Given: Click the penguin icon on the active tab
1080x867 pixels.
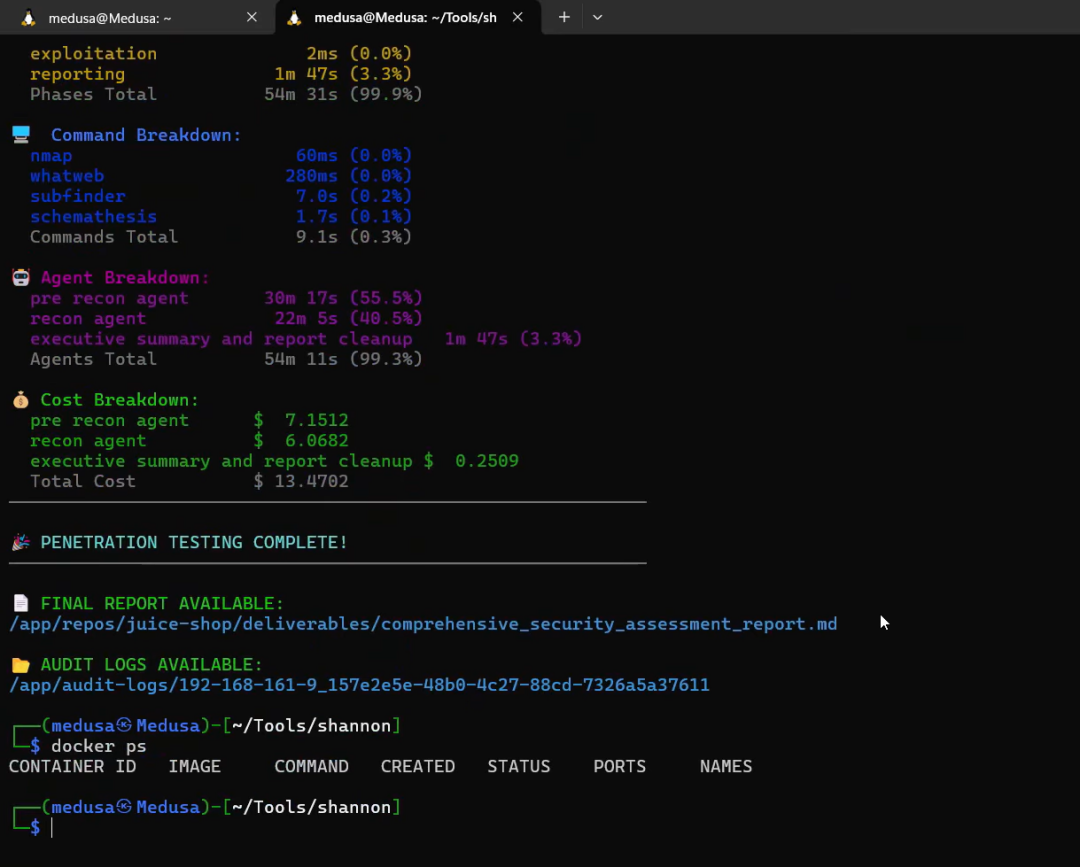Looking at the screenshot, I should click(294, 18).
